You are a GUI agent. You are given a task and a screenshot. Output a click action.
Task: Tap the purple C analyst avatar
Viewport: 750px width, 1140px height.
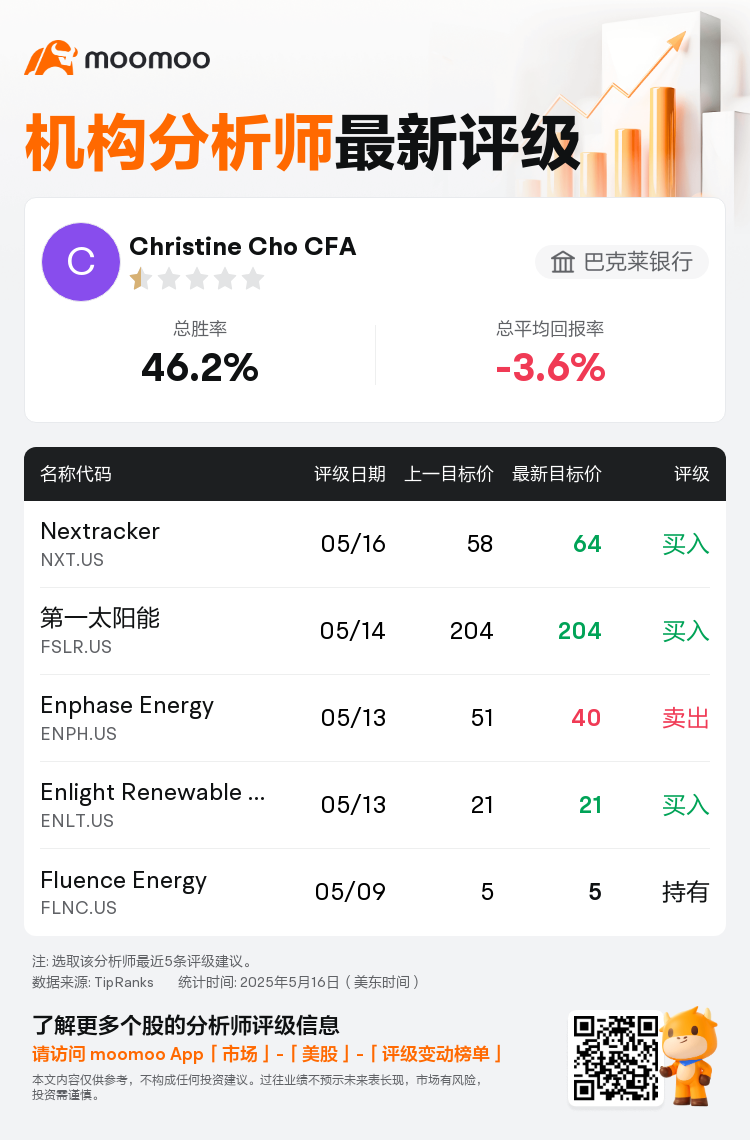(x=81, y=262)
